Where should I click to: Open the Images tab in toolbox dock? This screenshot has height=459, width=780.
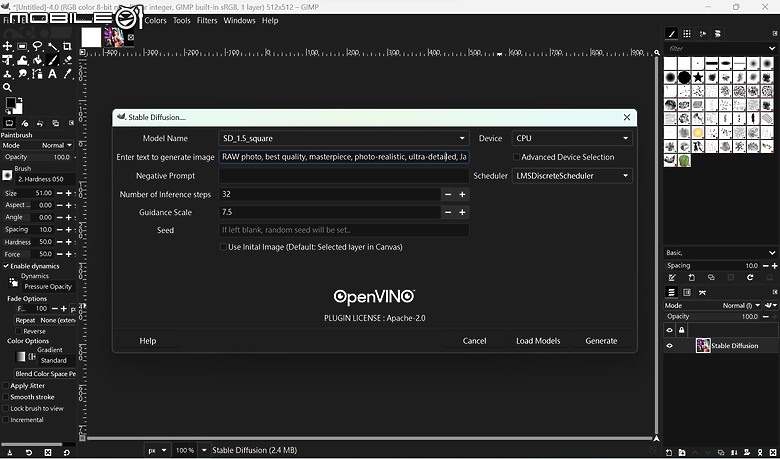56,123
